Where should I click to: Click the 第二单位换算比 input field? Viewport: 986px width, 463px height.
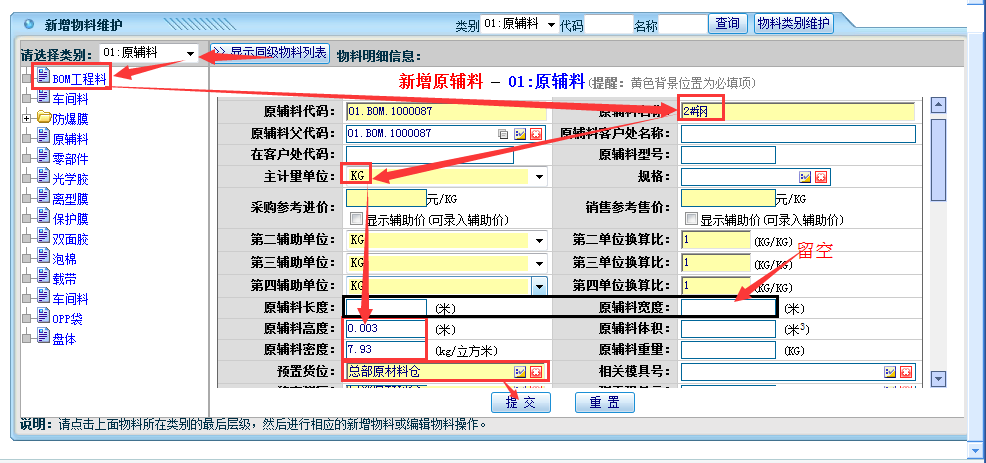716,240
